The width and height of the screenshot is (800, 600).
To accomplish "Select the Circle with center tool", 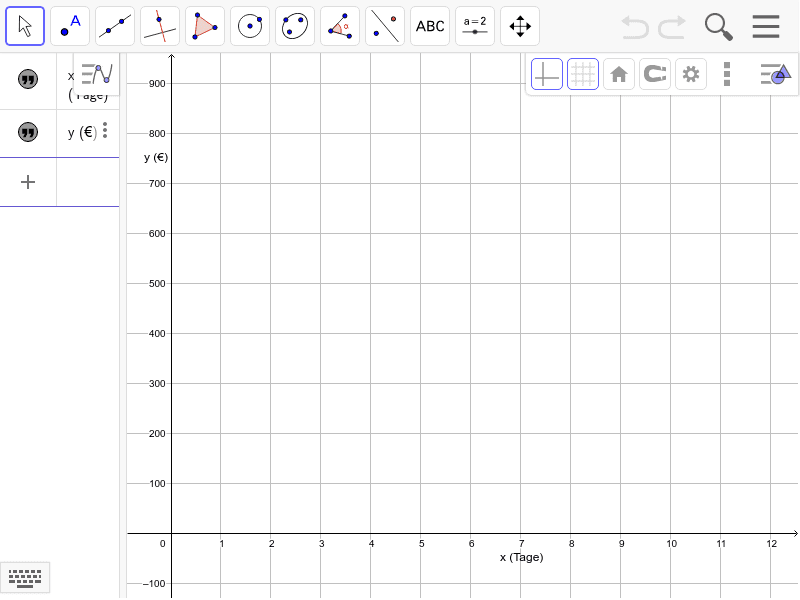I will click(250, 26).
